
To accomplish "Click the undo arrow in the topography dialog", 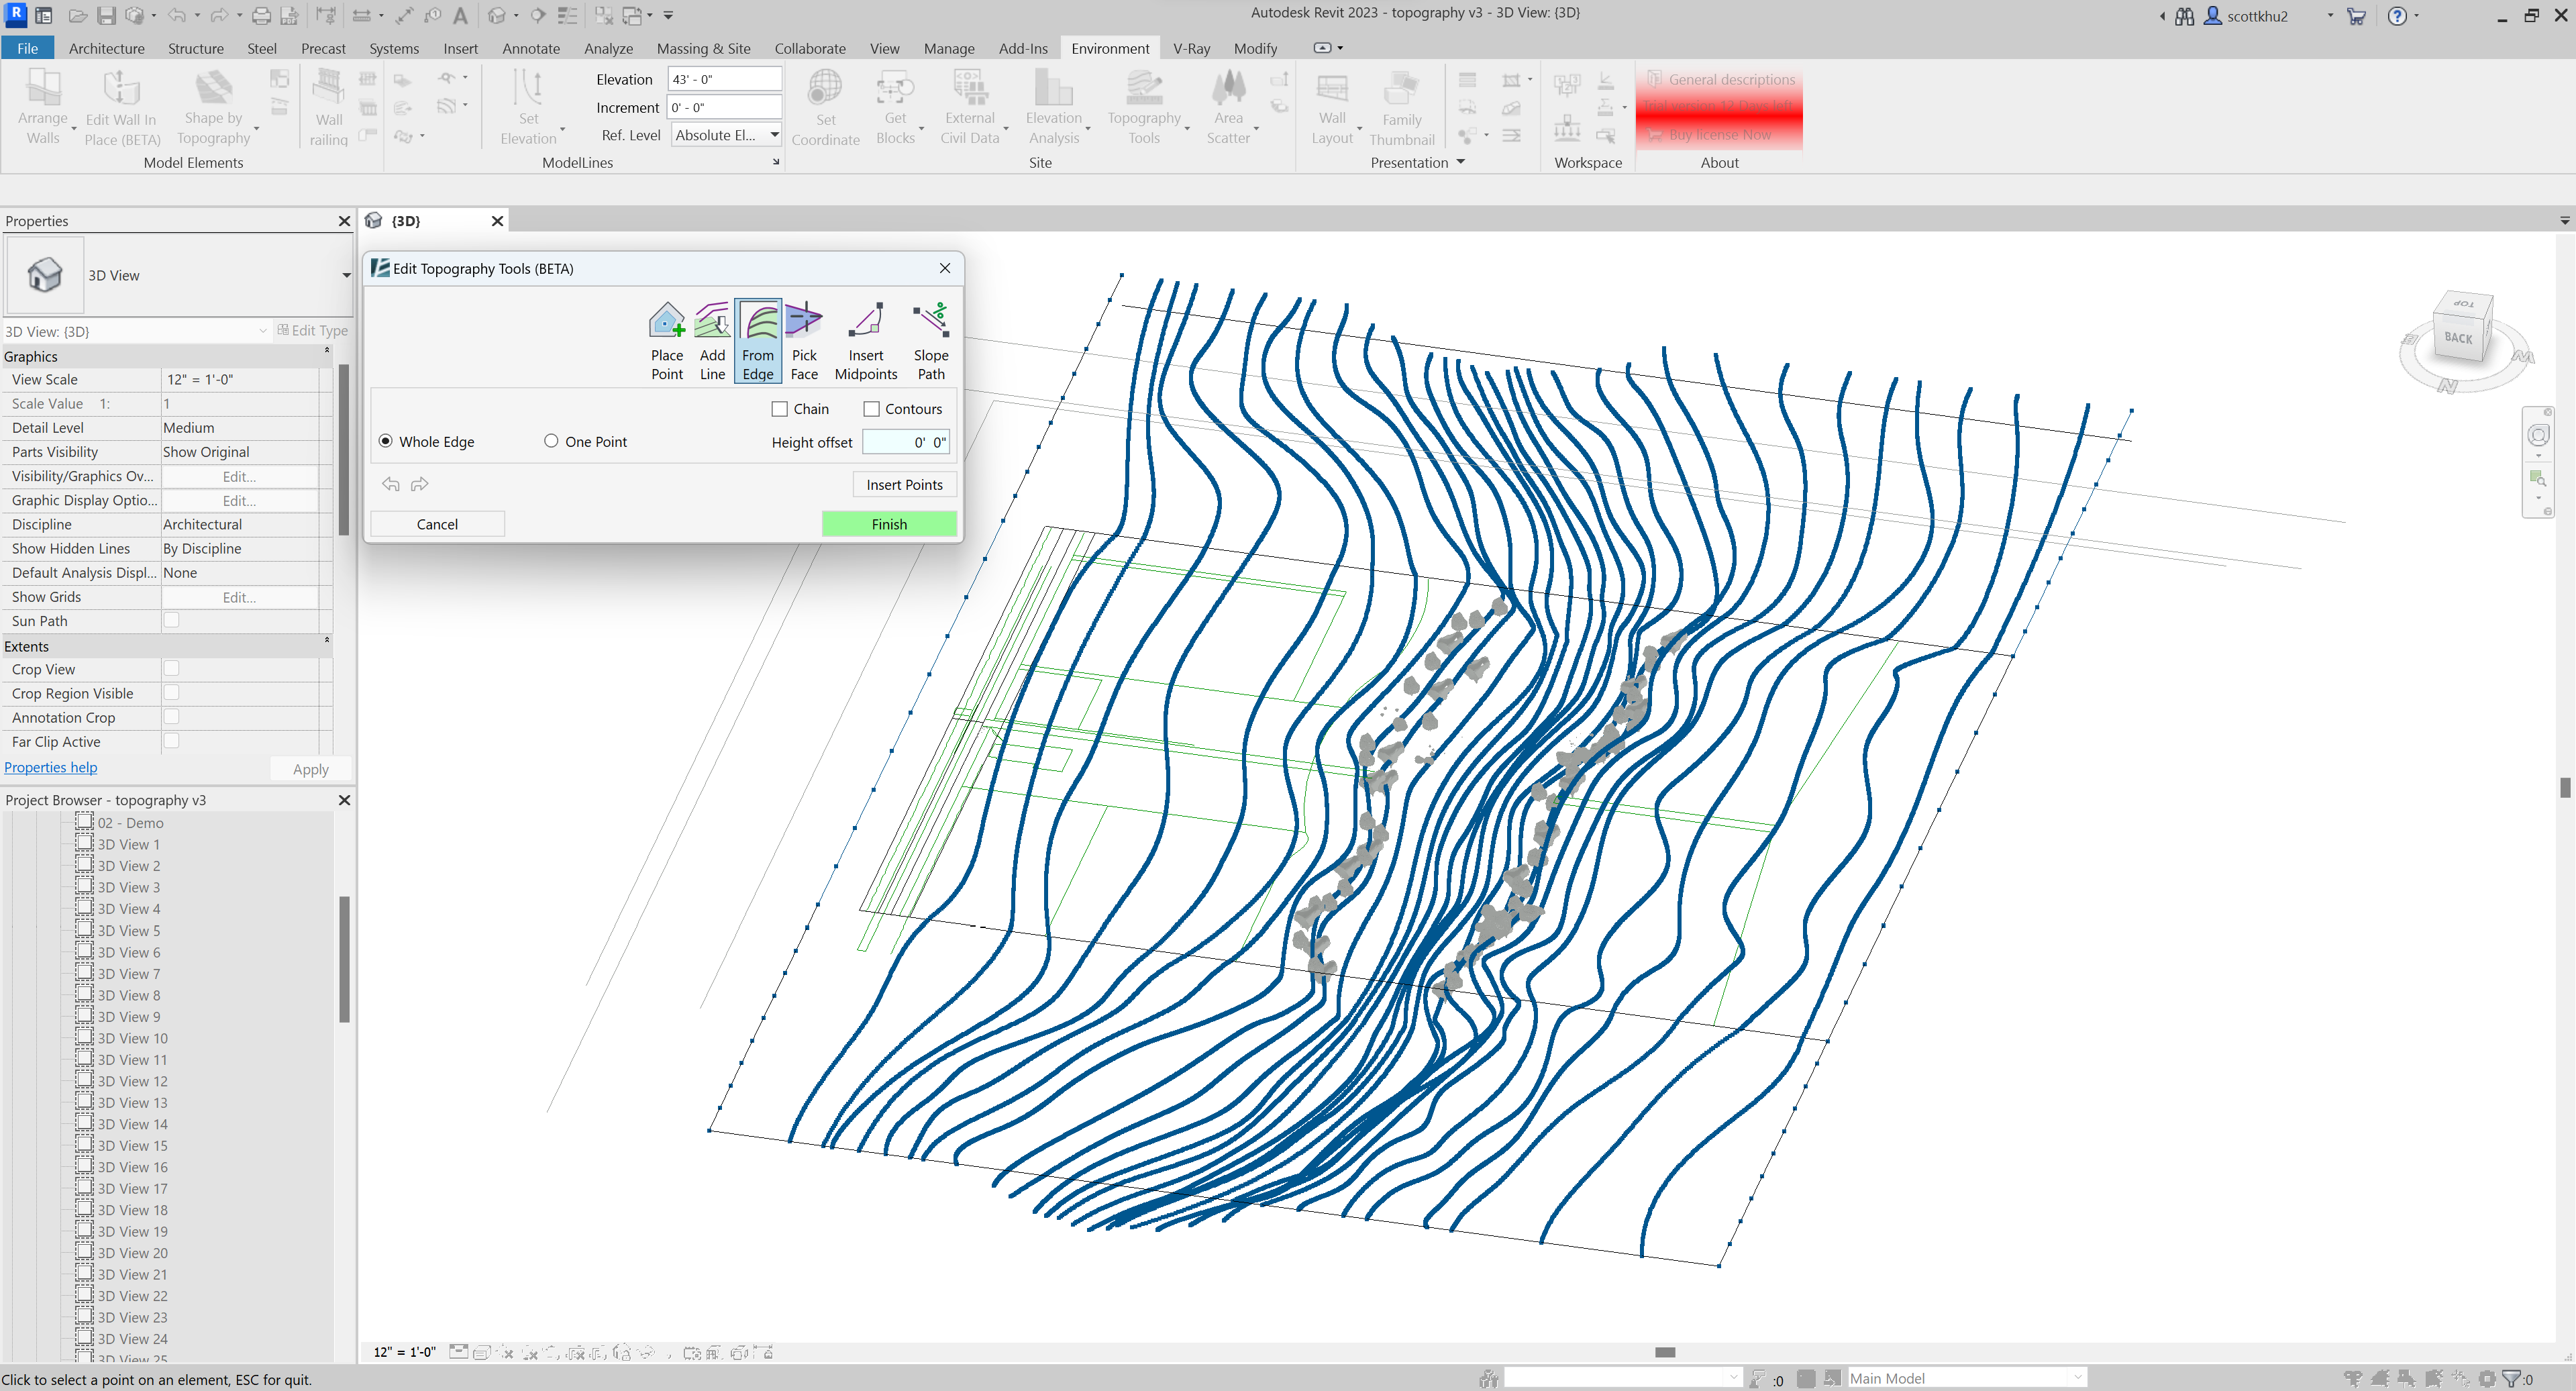I will coord(390,484).
